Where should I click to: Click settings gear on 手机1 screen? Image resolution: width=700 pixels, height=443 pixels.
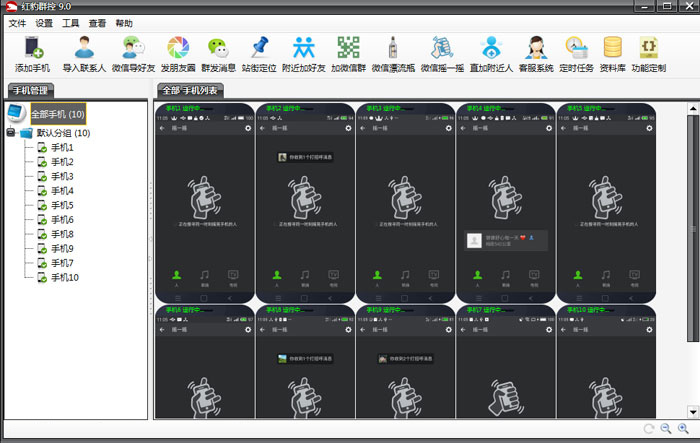tap(248, 128)
